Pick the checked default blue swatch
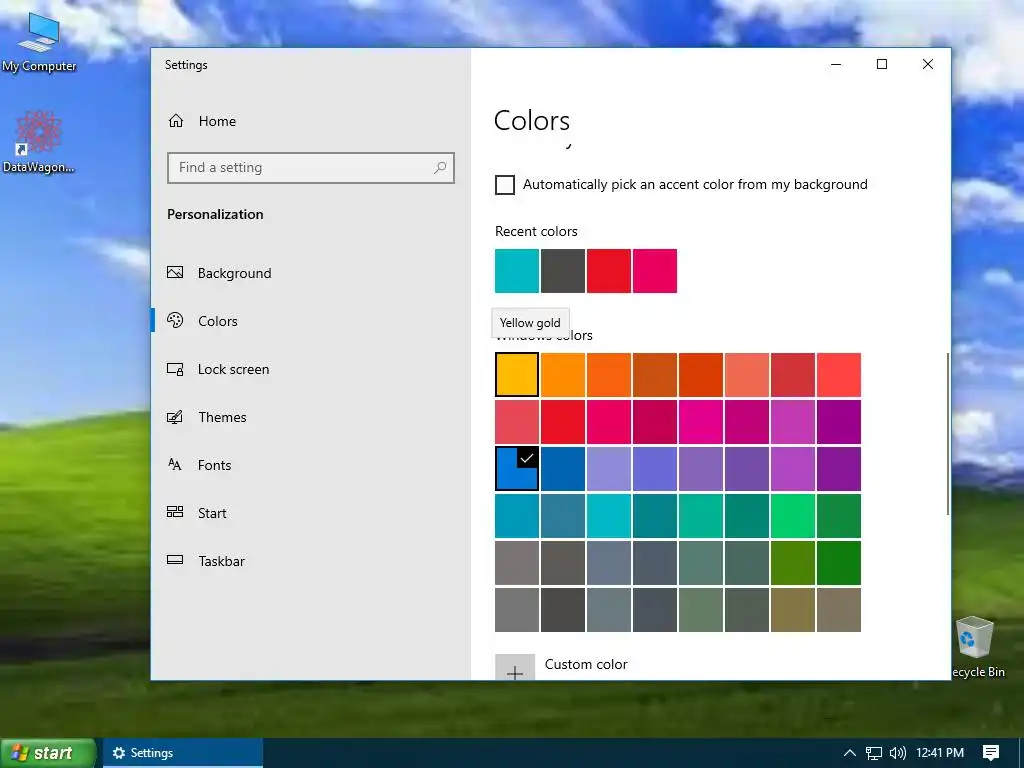This screenshot has width=1024, height=768. (x=517, y=469)
